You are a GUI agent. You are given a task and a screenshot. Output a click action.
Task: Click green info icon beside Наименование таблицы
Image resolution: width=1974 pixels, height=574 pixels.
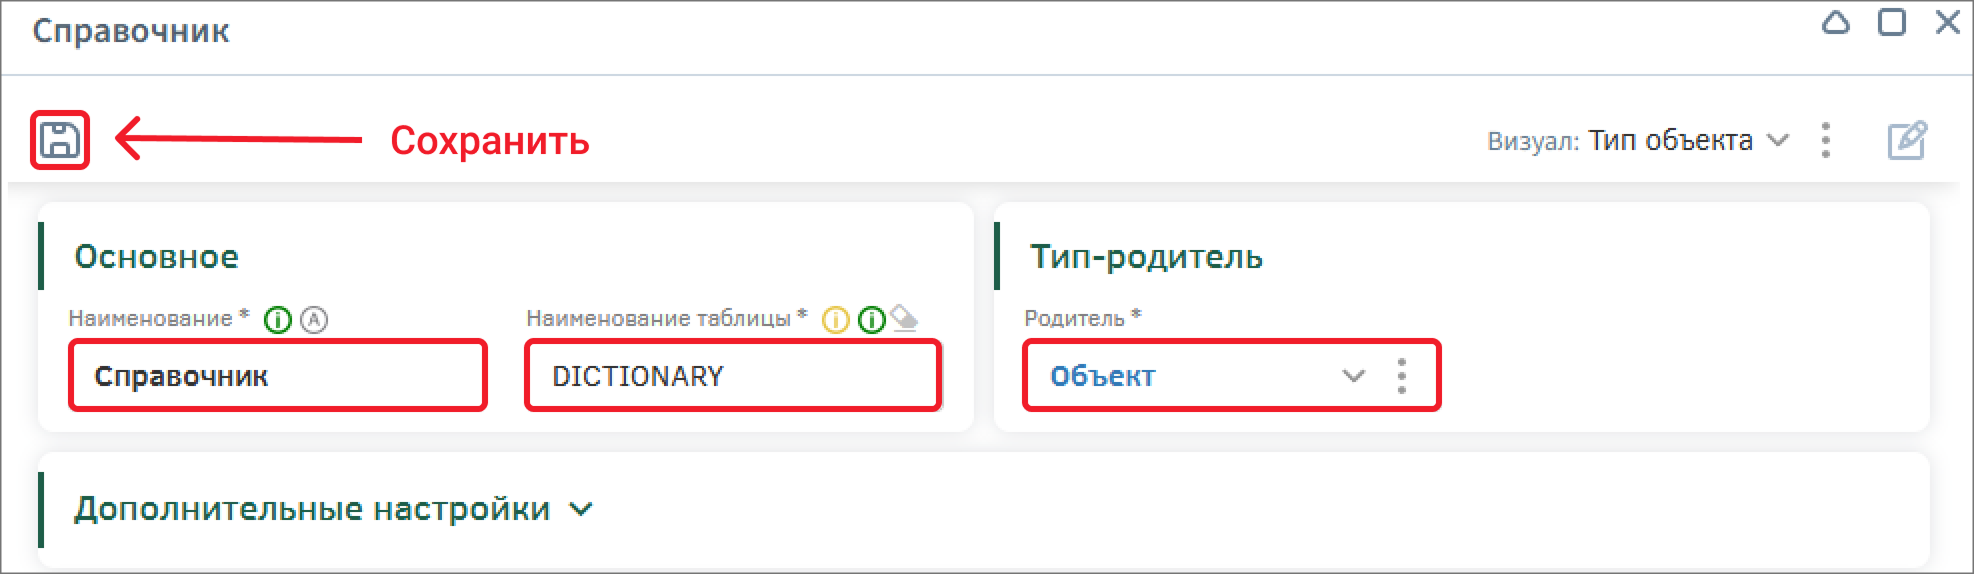pos(872,320)
